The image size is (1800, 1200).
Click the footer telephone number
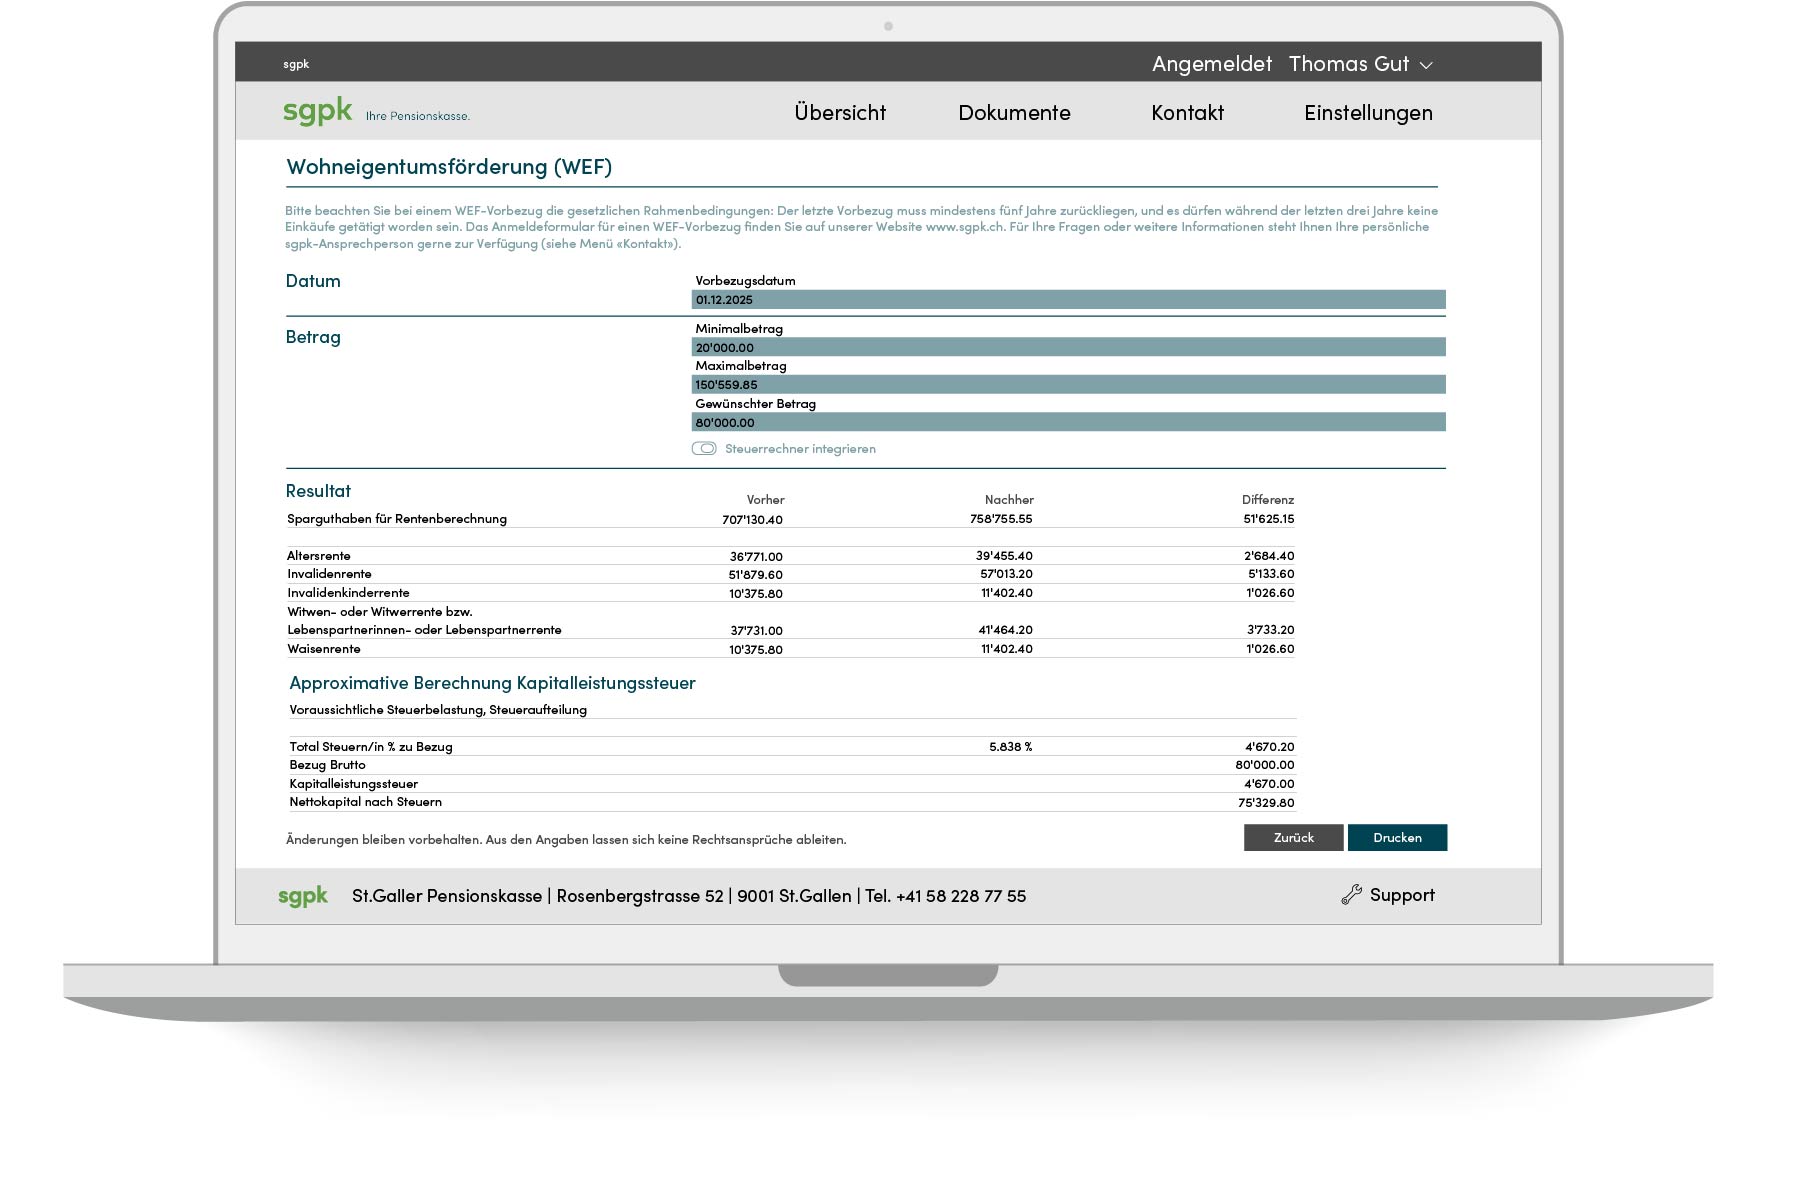coord(960,896)
